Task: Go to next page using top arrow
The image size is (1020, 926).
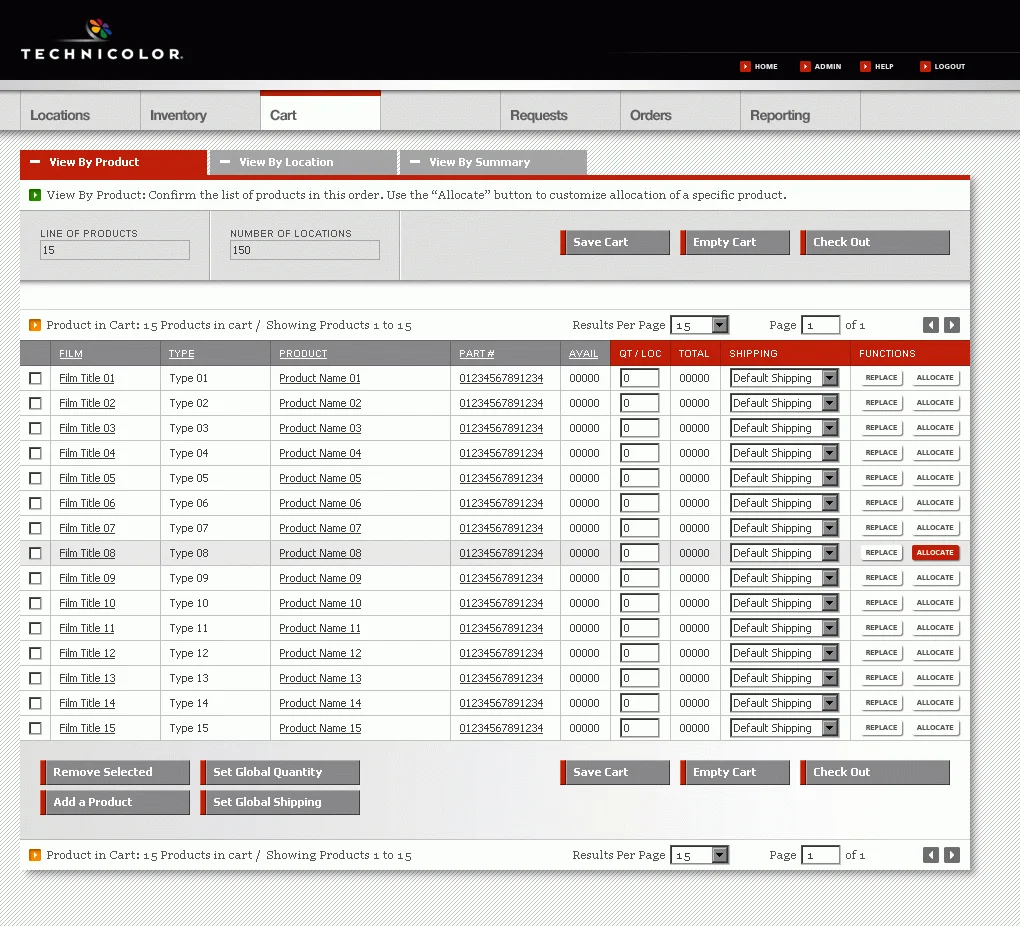Action: coord(952,325)
